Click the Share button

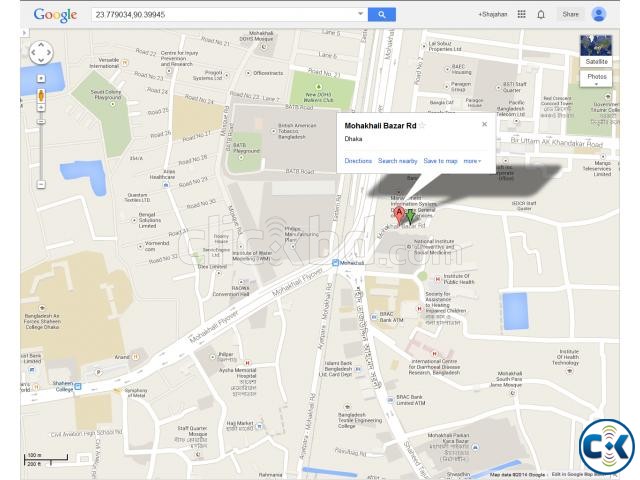(x=571, y=14)
